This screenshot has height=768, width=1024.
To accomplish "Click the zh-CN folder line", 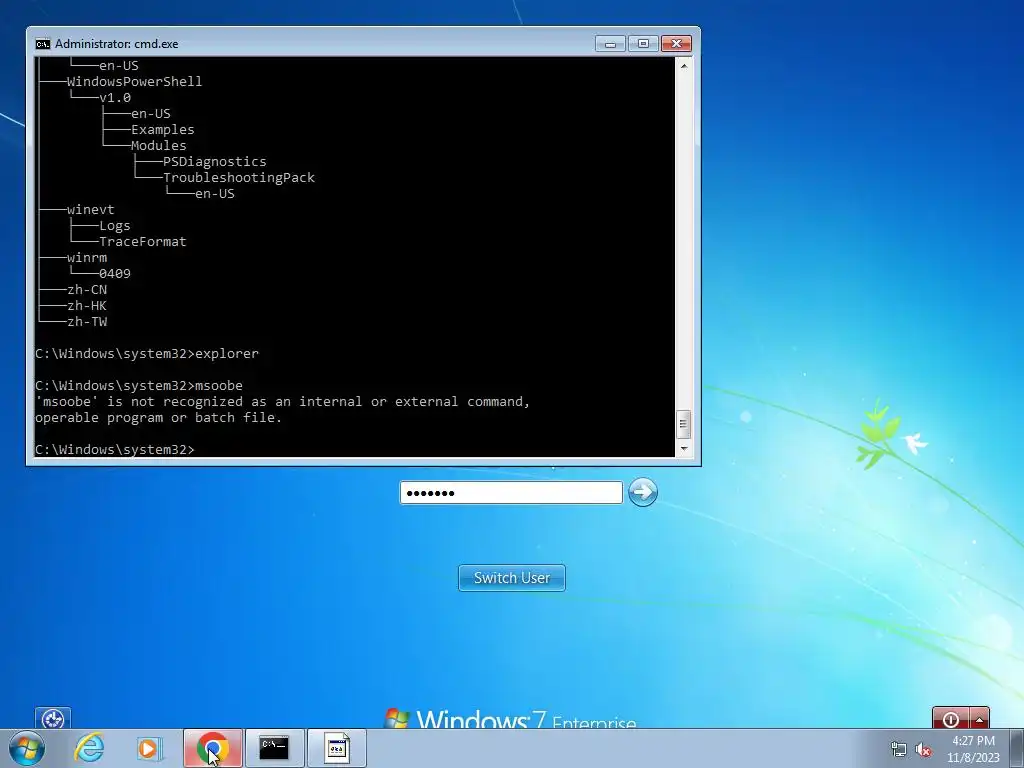I will [87, 289].
